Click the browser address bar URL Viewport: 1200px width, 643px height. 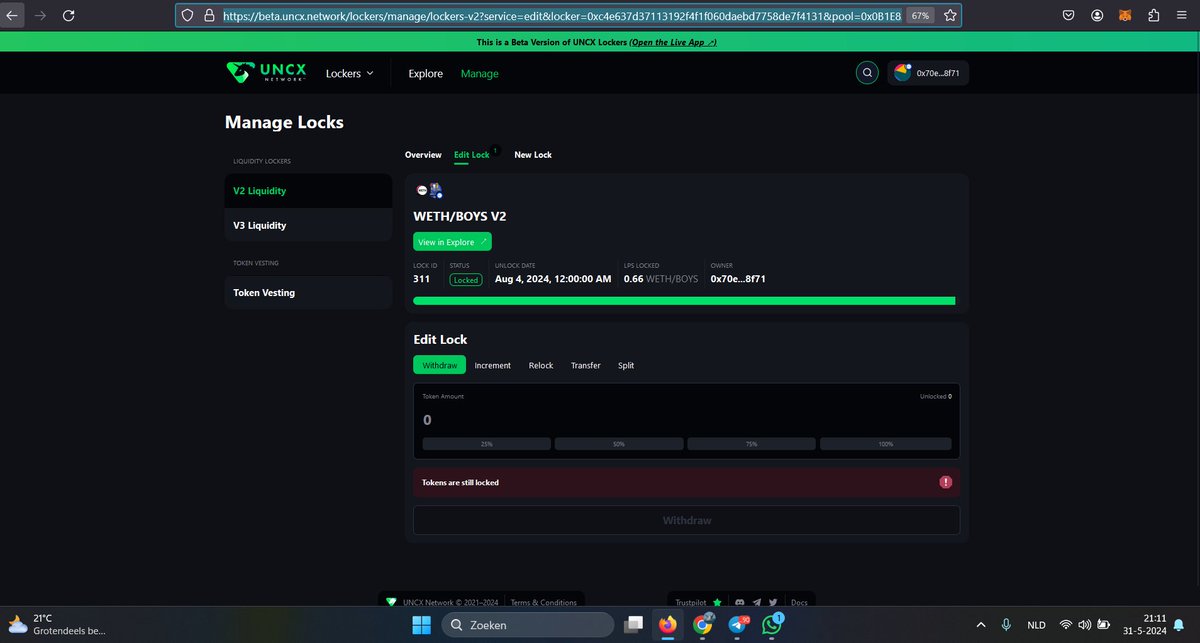561,16
